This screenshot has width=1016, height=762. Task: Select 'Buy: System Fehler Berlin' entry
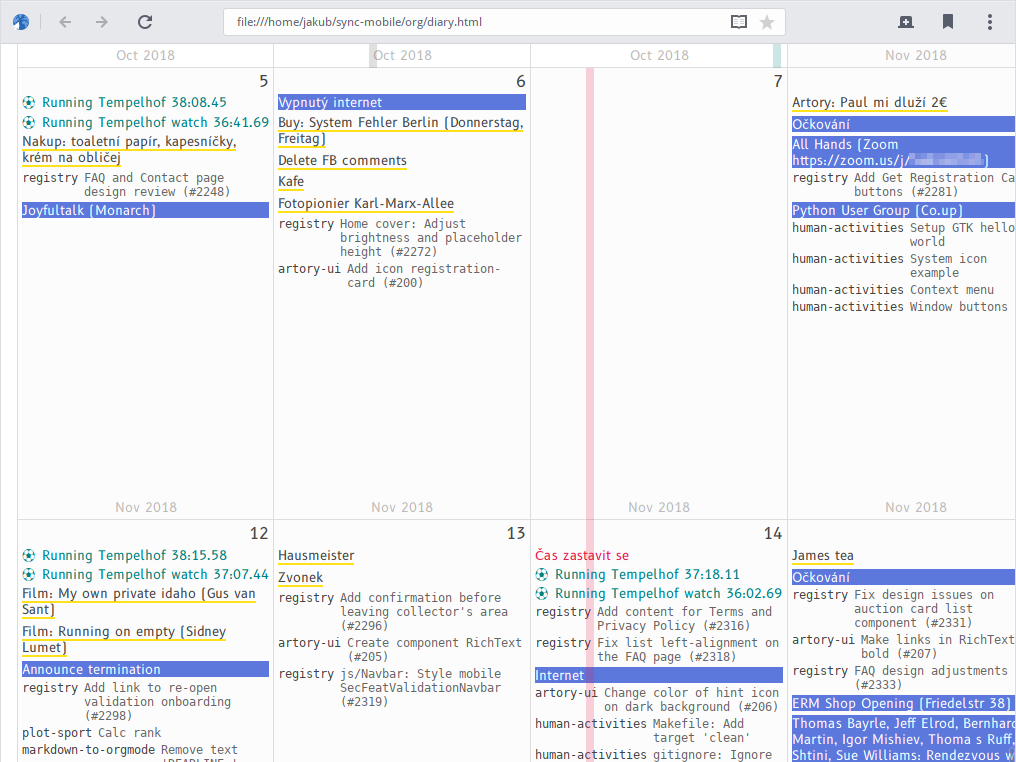[x=400, y=131]
